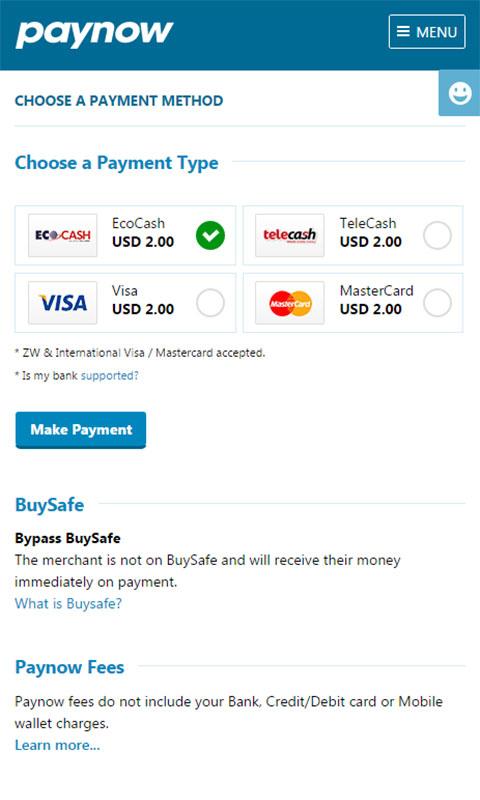Open the MENU button
This screenshot has height=800, width=480.
pos(427,32)
